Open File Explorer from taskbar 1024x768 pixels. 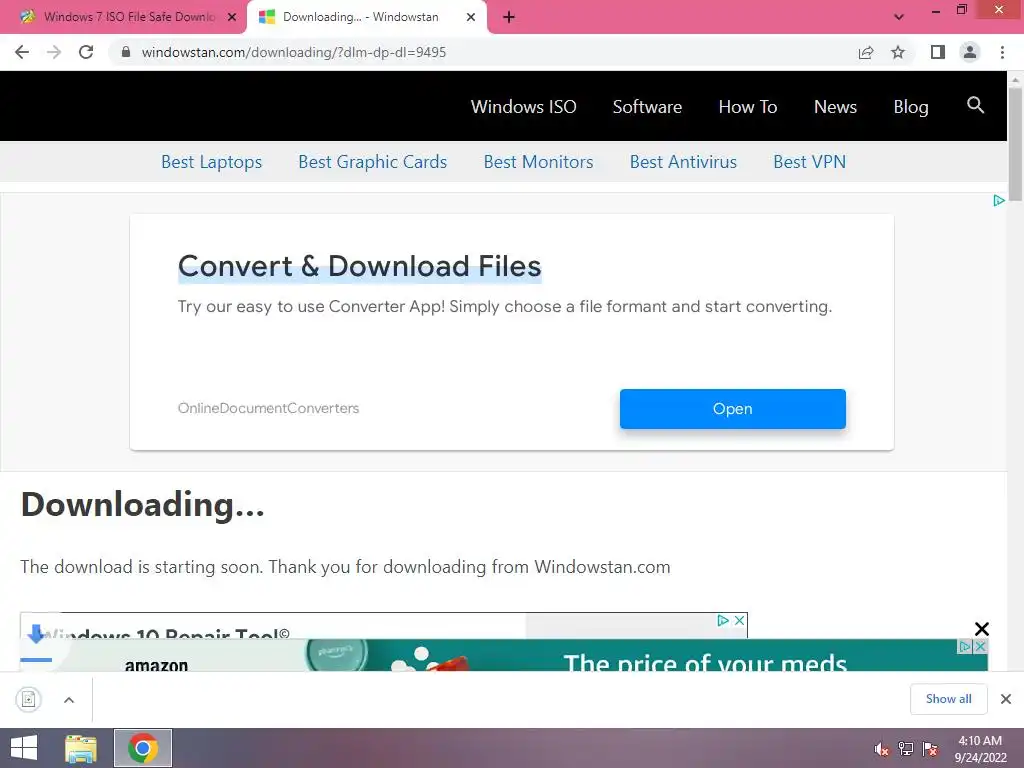click(81, 748)
